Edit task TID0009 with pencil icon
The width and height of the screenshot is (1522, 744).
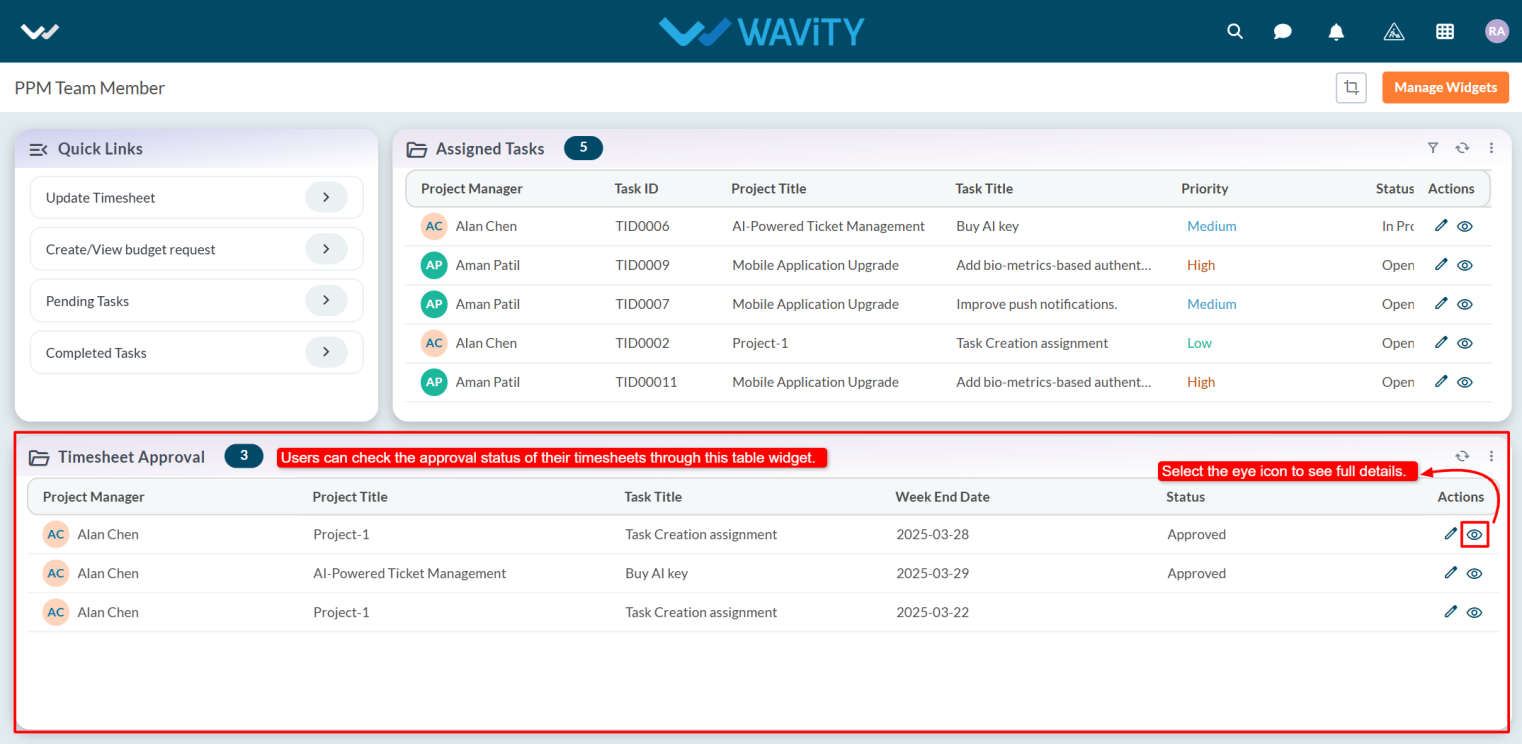[x=1441, y=265]
